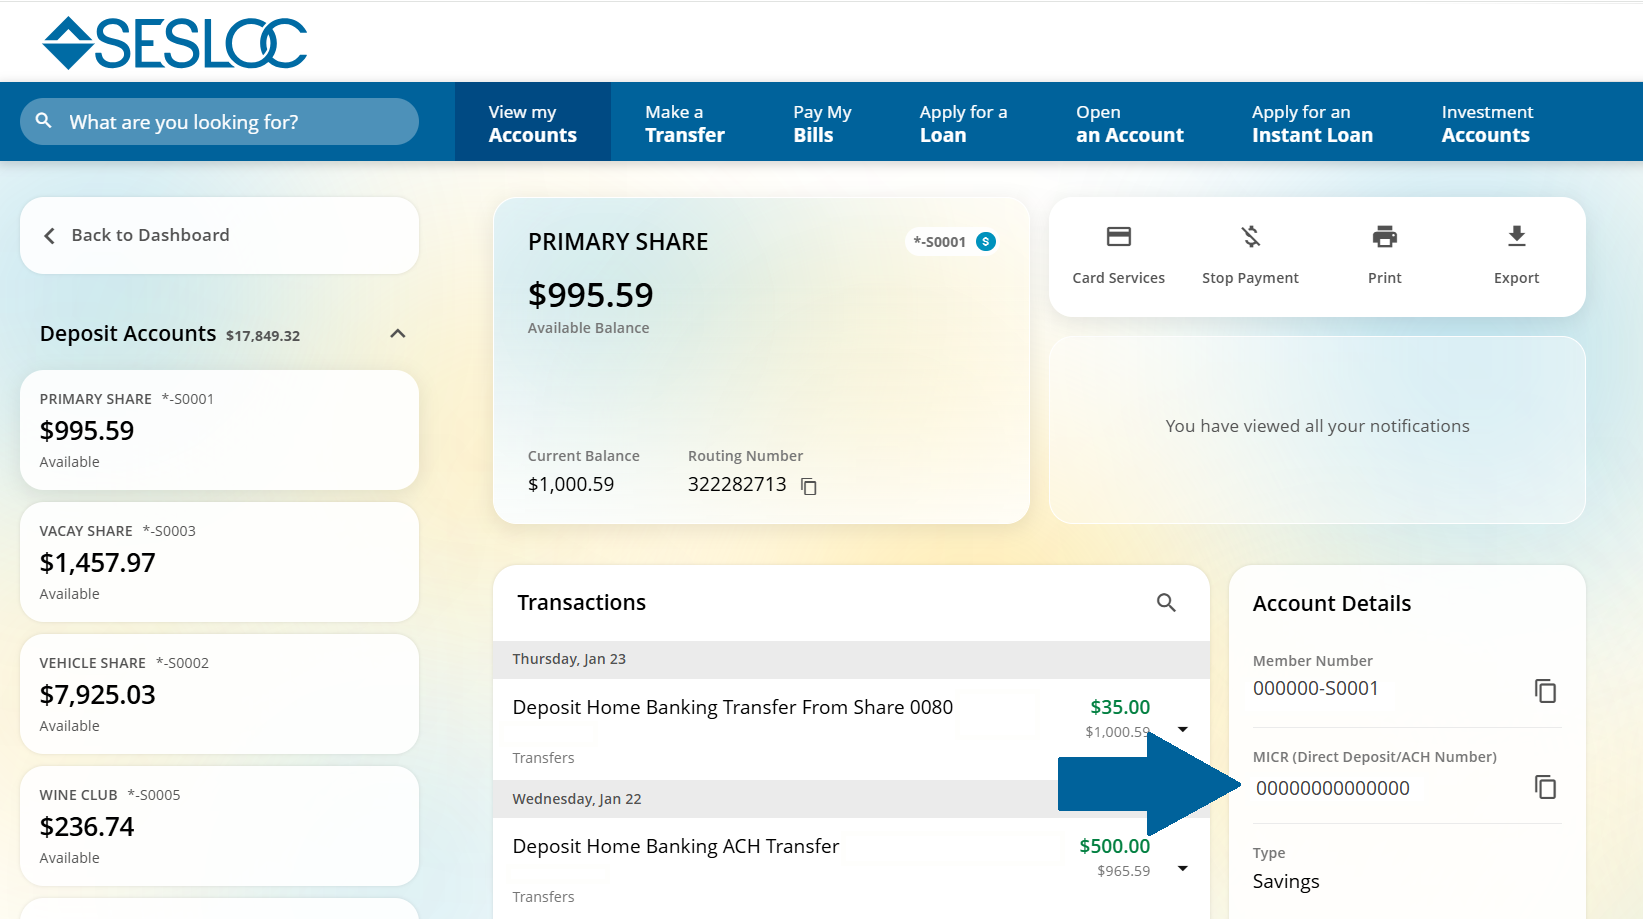The width and height of the screenshot is (1643, 919).
Task: Export account transactions
Action: click(x=1516, y=253)
